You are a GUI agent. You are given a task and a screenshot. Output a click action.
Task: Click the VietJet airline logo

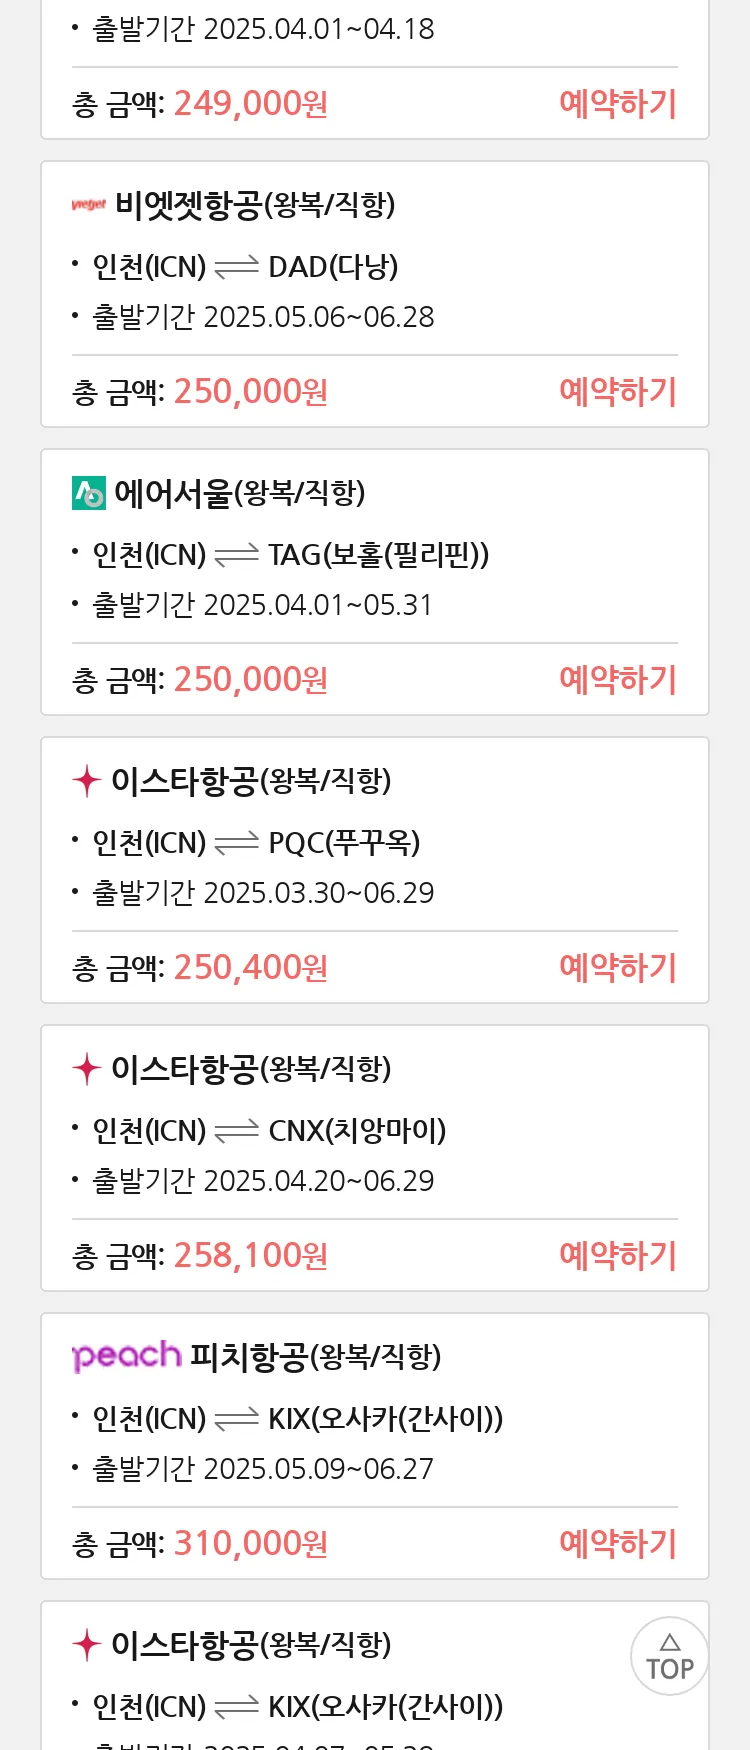89,205
